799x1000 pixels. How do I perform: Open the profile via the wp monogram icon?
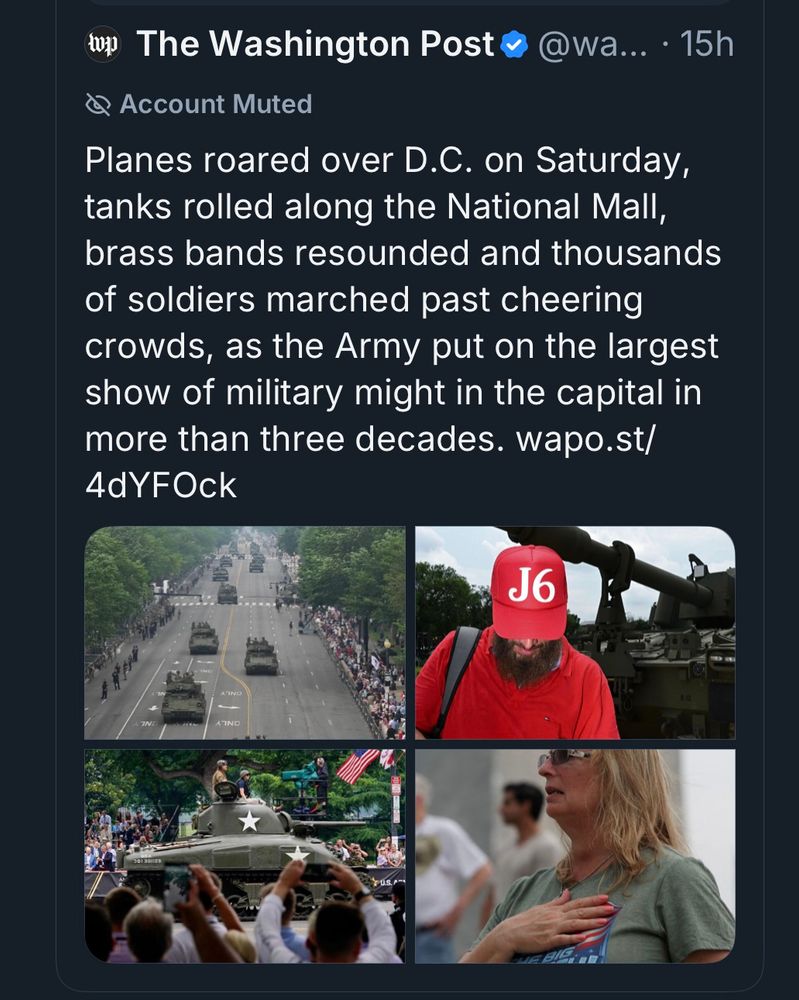click(103, 43)
